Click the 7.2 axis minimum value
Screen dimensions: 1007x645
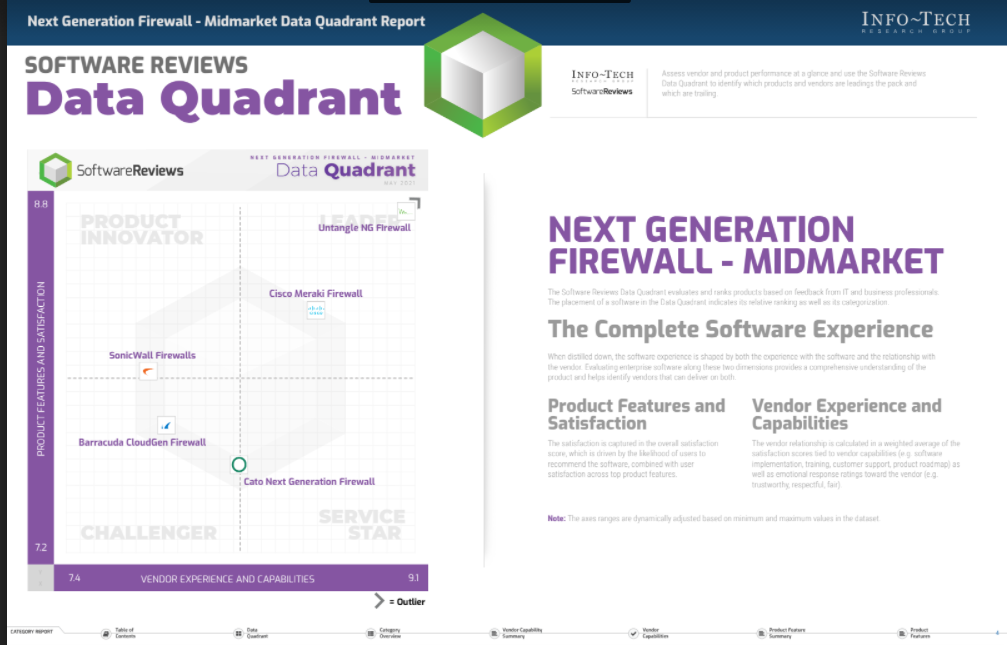40,547
